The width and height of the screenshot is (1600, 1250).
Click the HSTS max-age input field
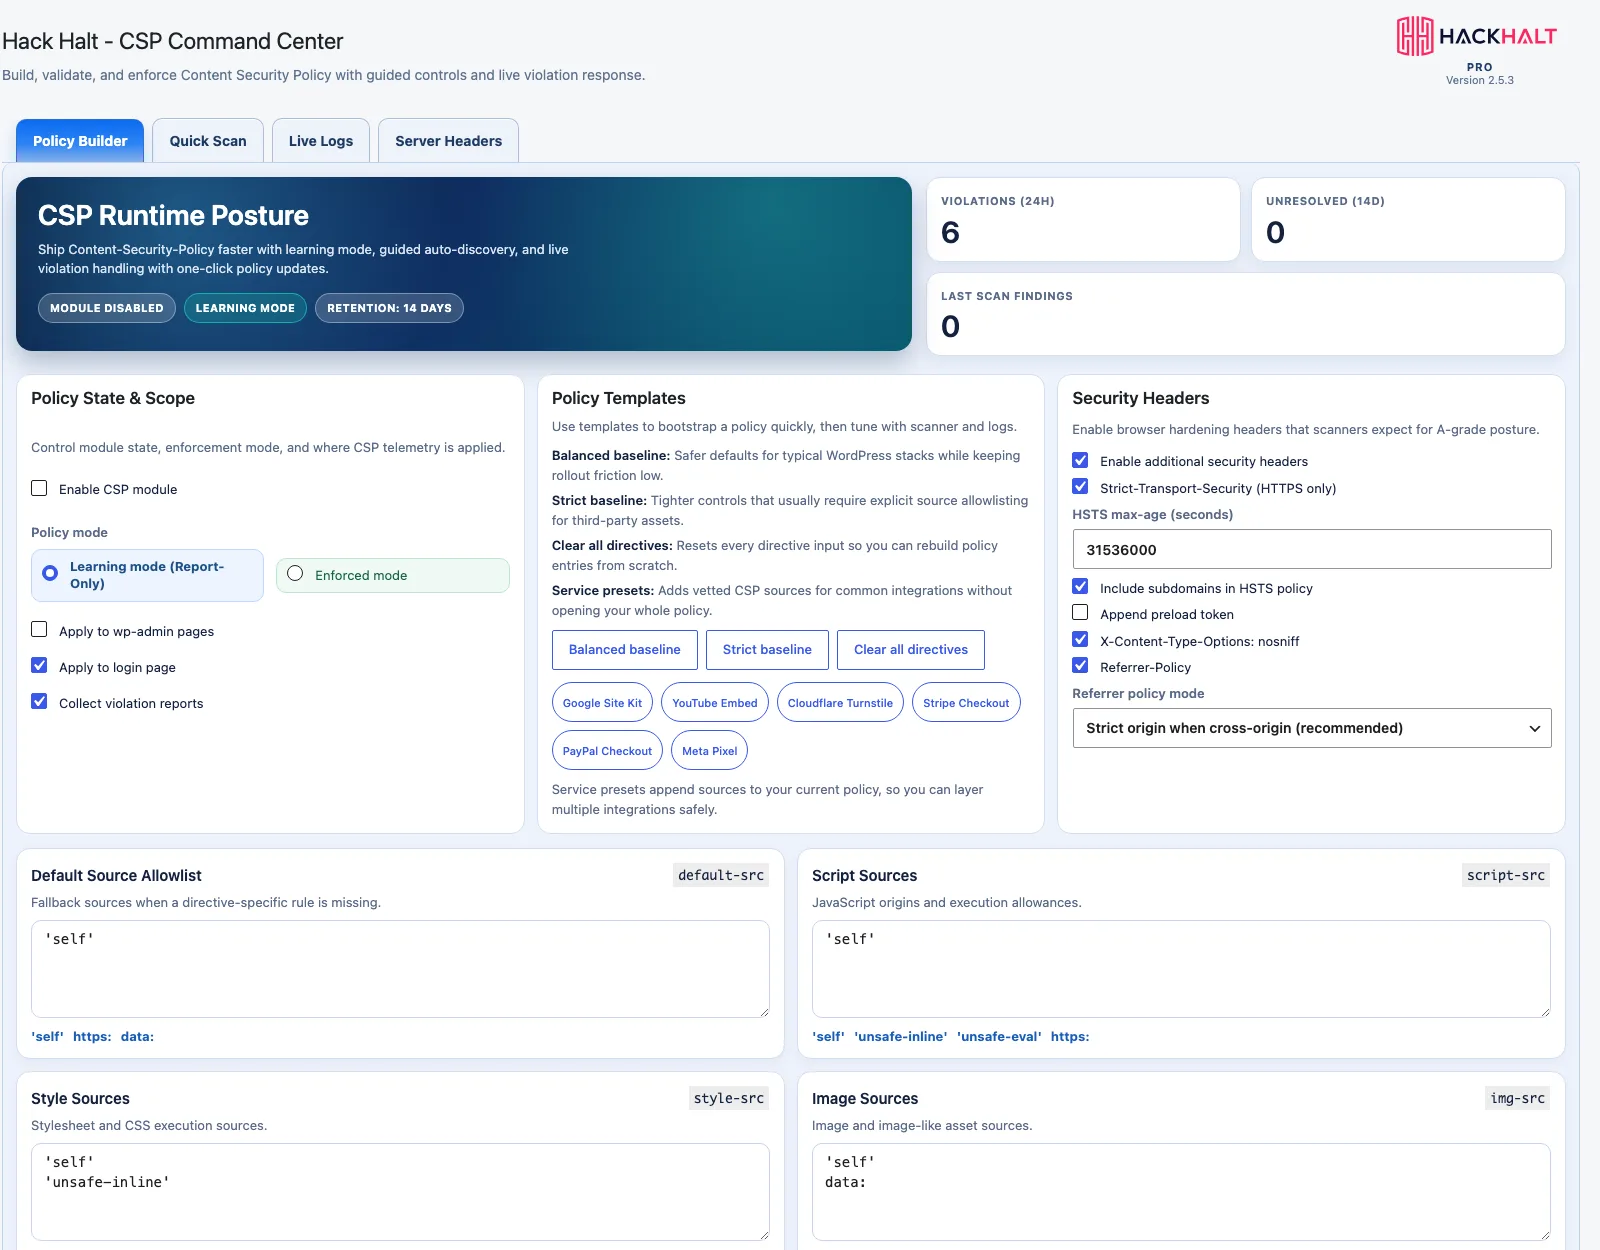click(x=1312, y=549)
